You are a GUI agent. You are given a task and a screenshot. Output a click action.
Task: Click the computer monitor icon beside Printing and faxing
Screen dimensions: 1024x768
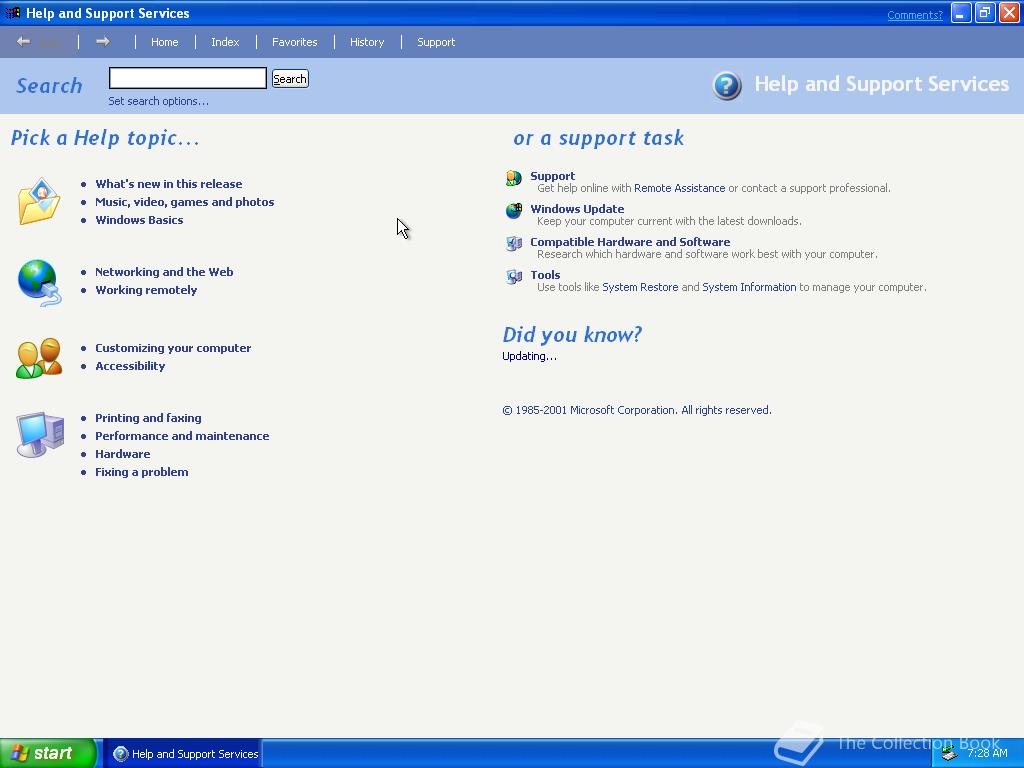40,434
